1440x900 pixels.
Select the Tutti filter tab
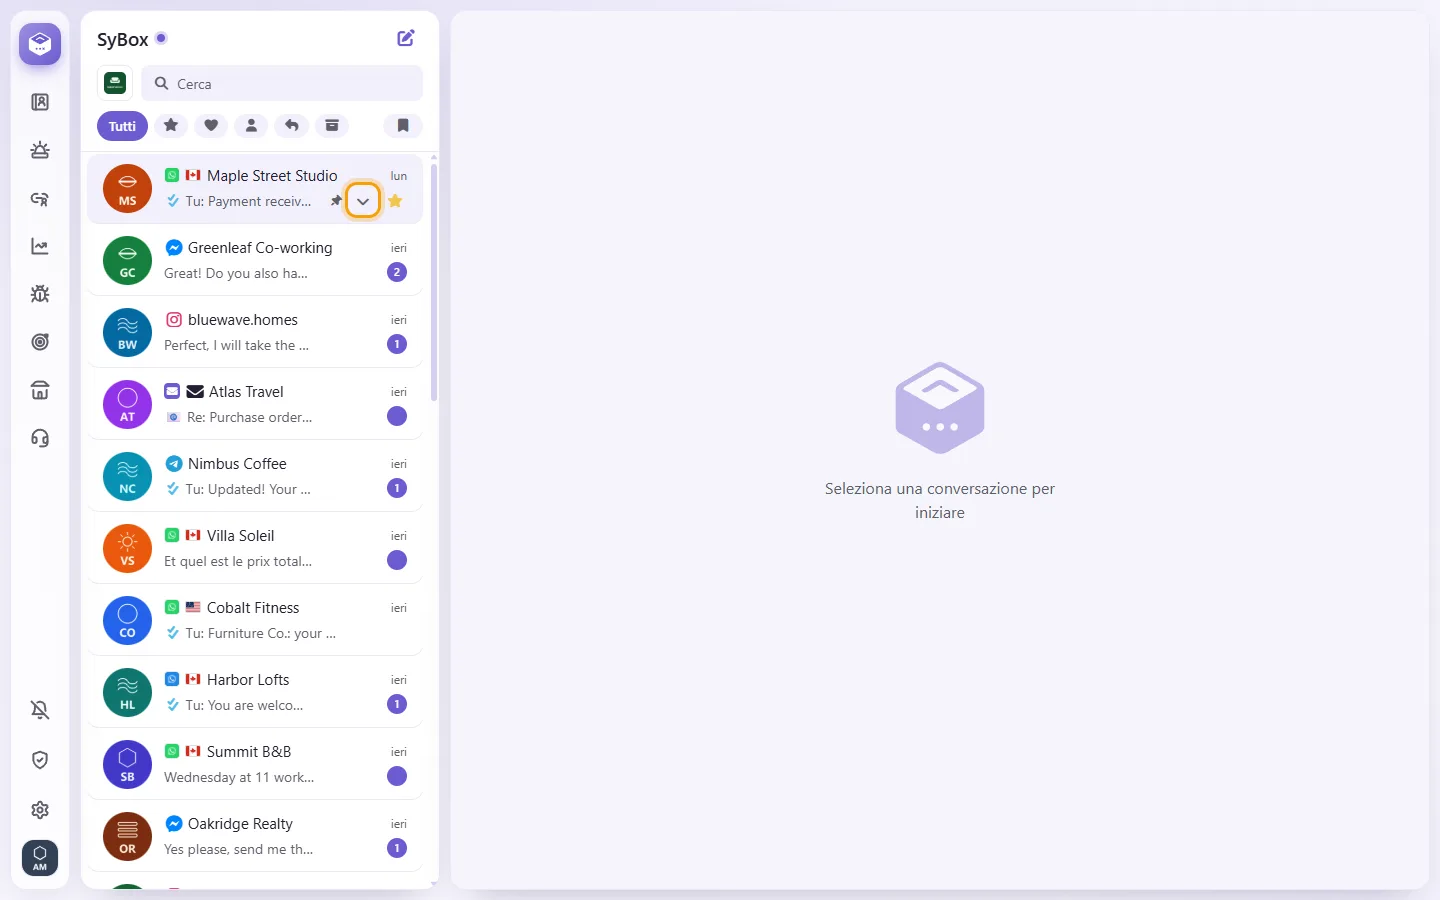pyautogui.click(x=122, y=126)
